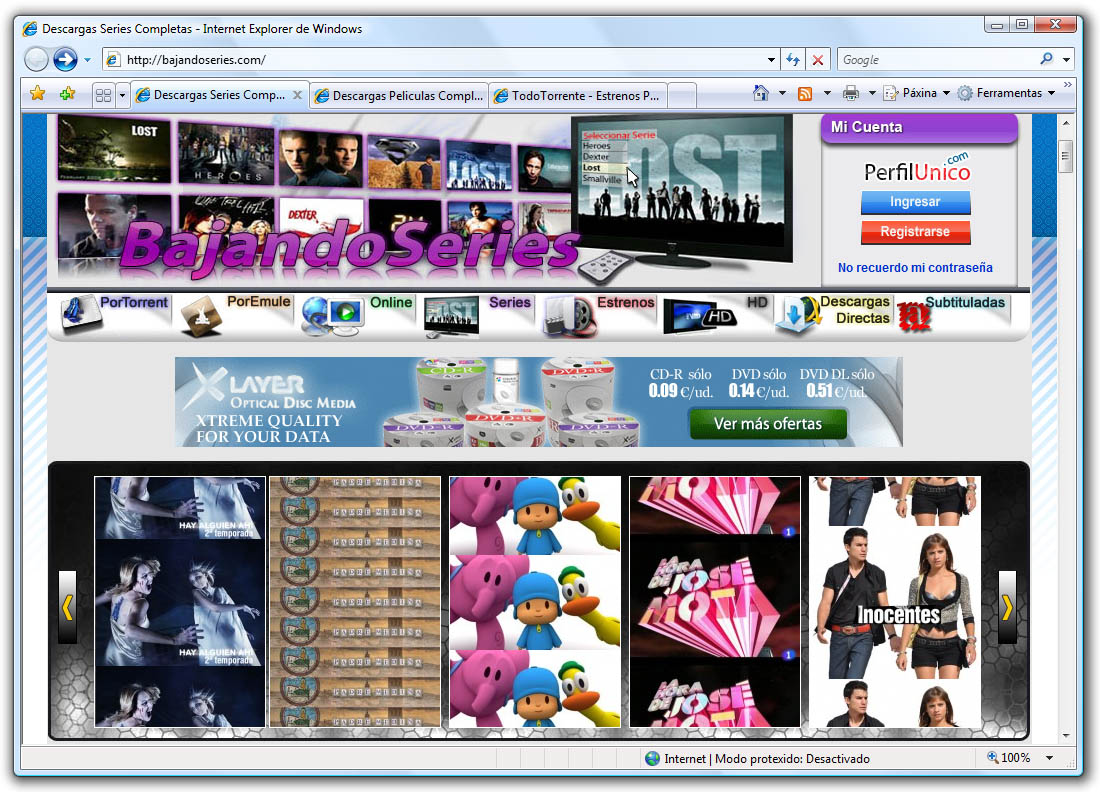Go to the Home page icon
The height and width of the screenshot is (792, 1100).
760,93
